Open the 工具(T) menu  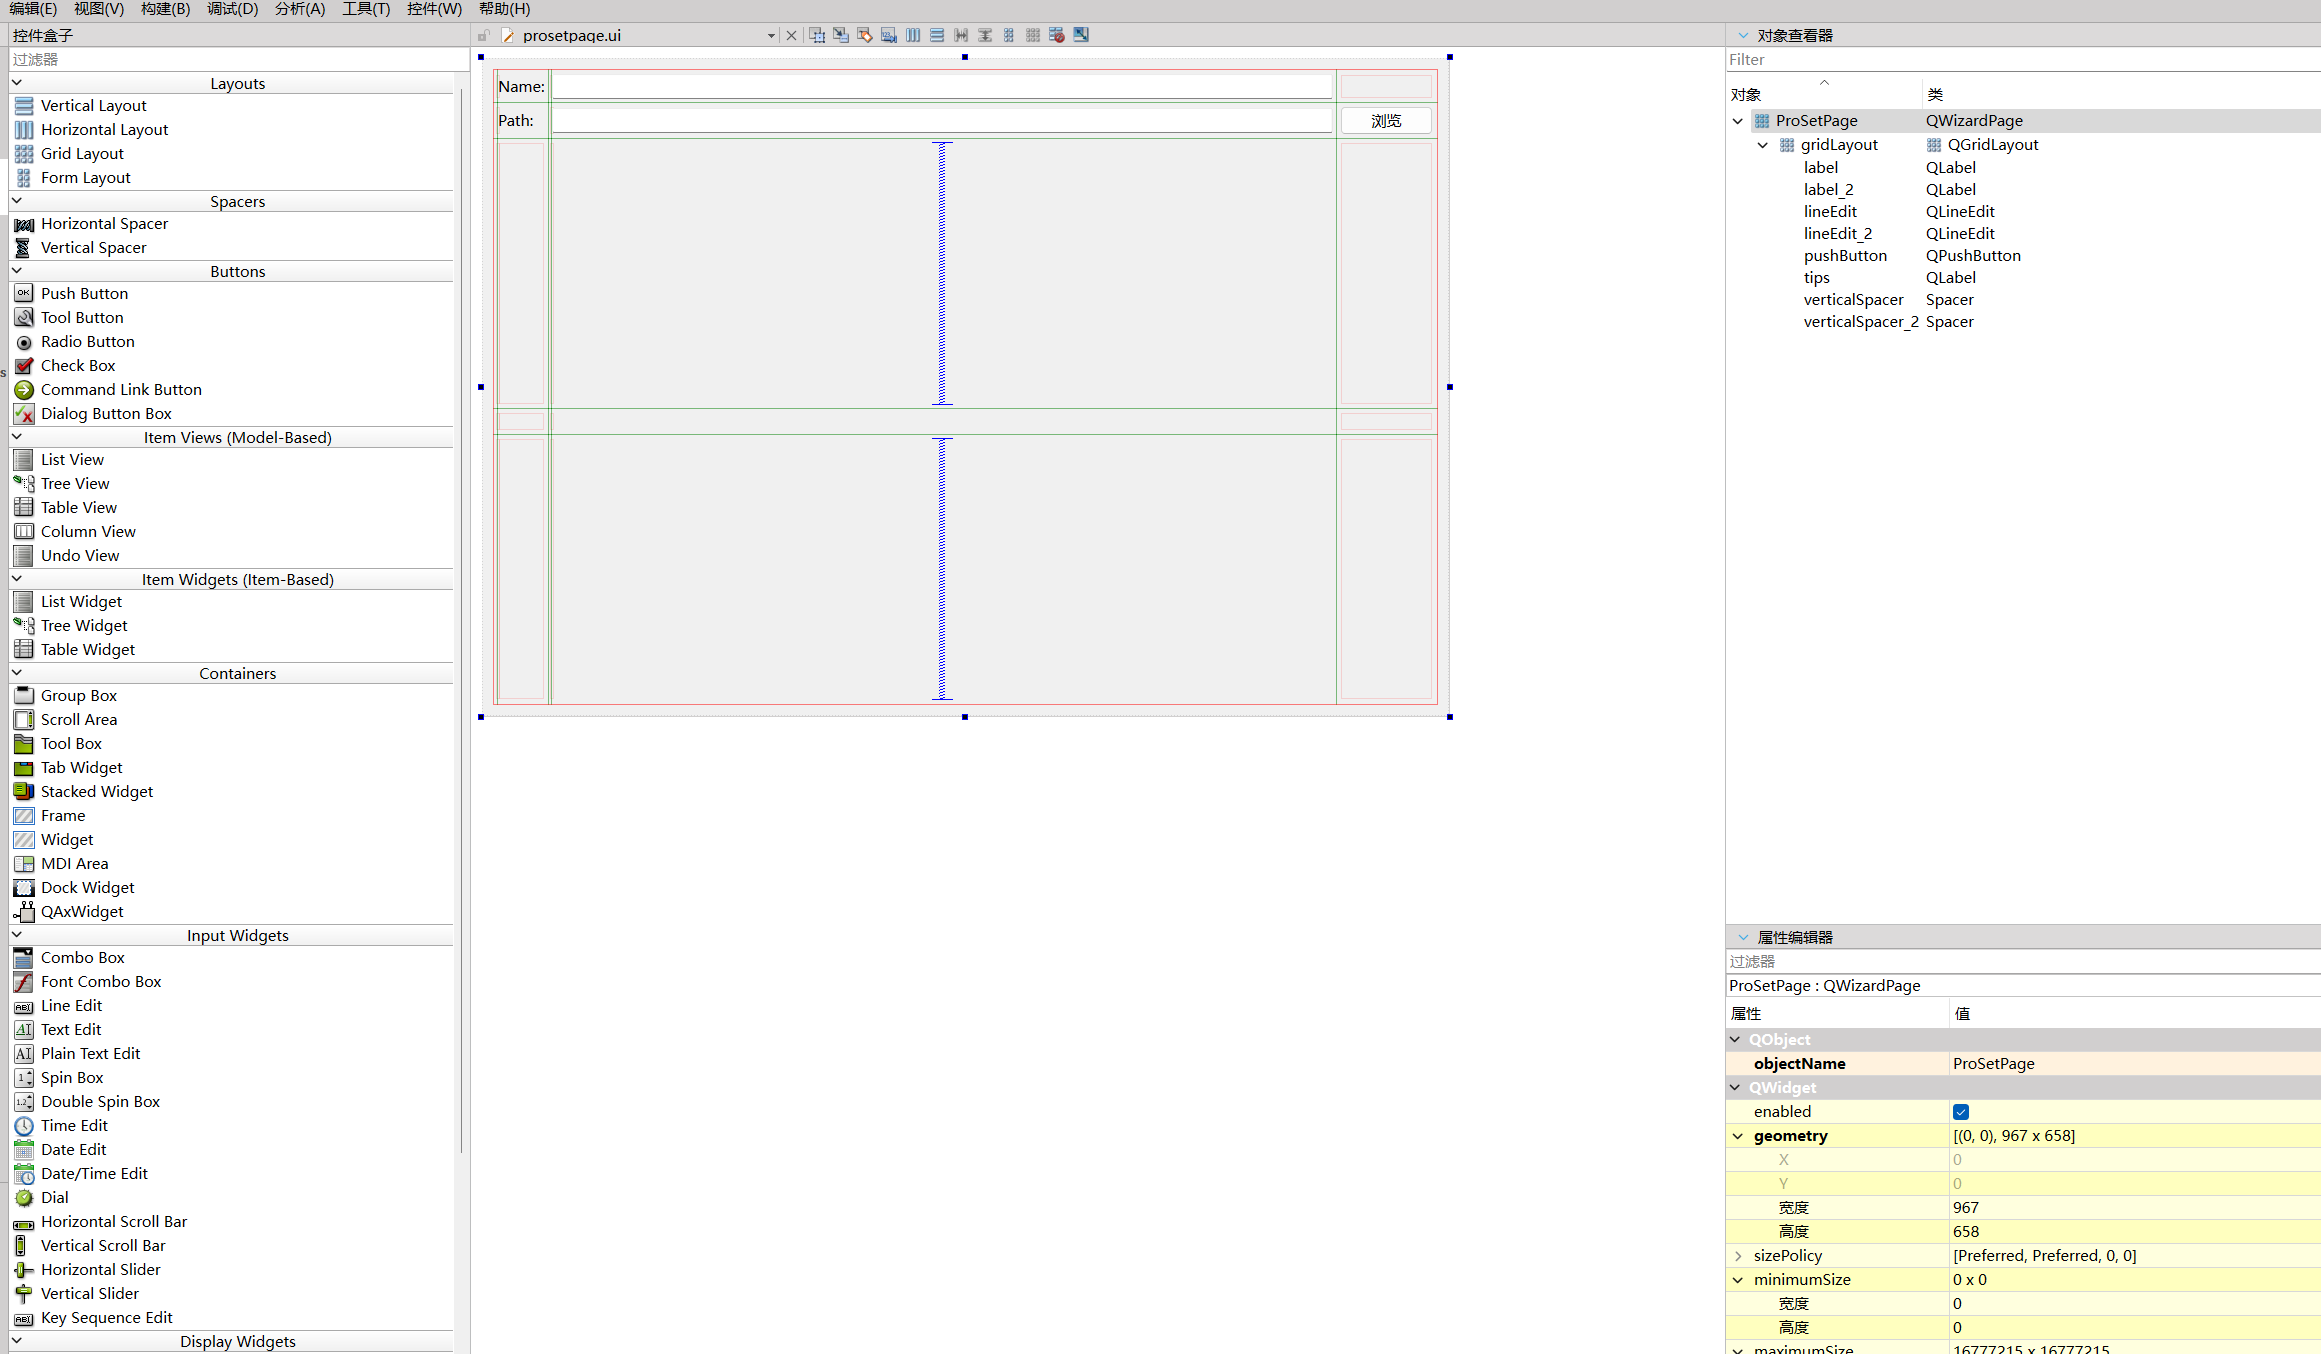366,9
